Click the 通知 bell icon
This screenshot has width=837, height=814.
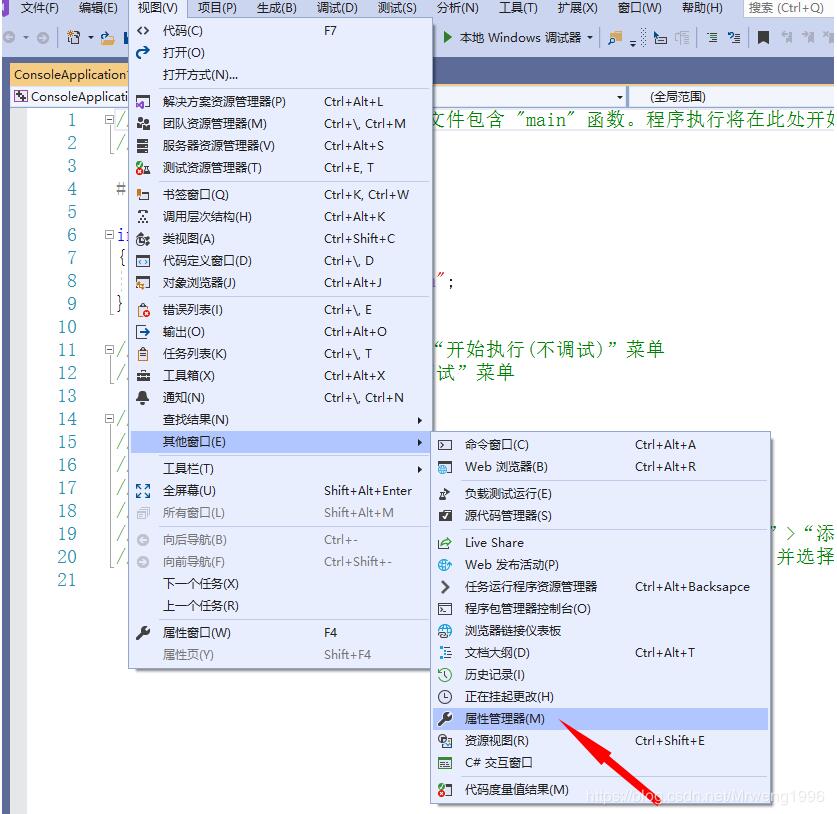pos(143,398)
